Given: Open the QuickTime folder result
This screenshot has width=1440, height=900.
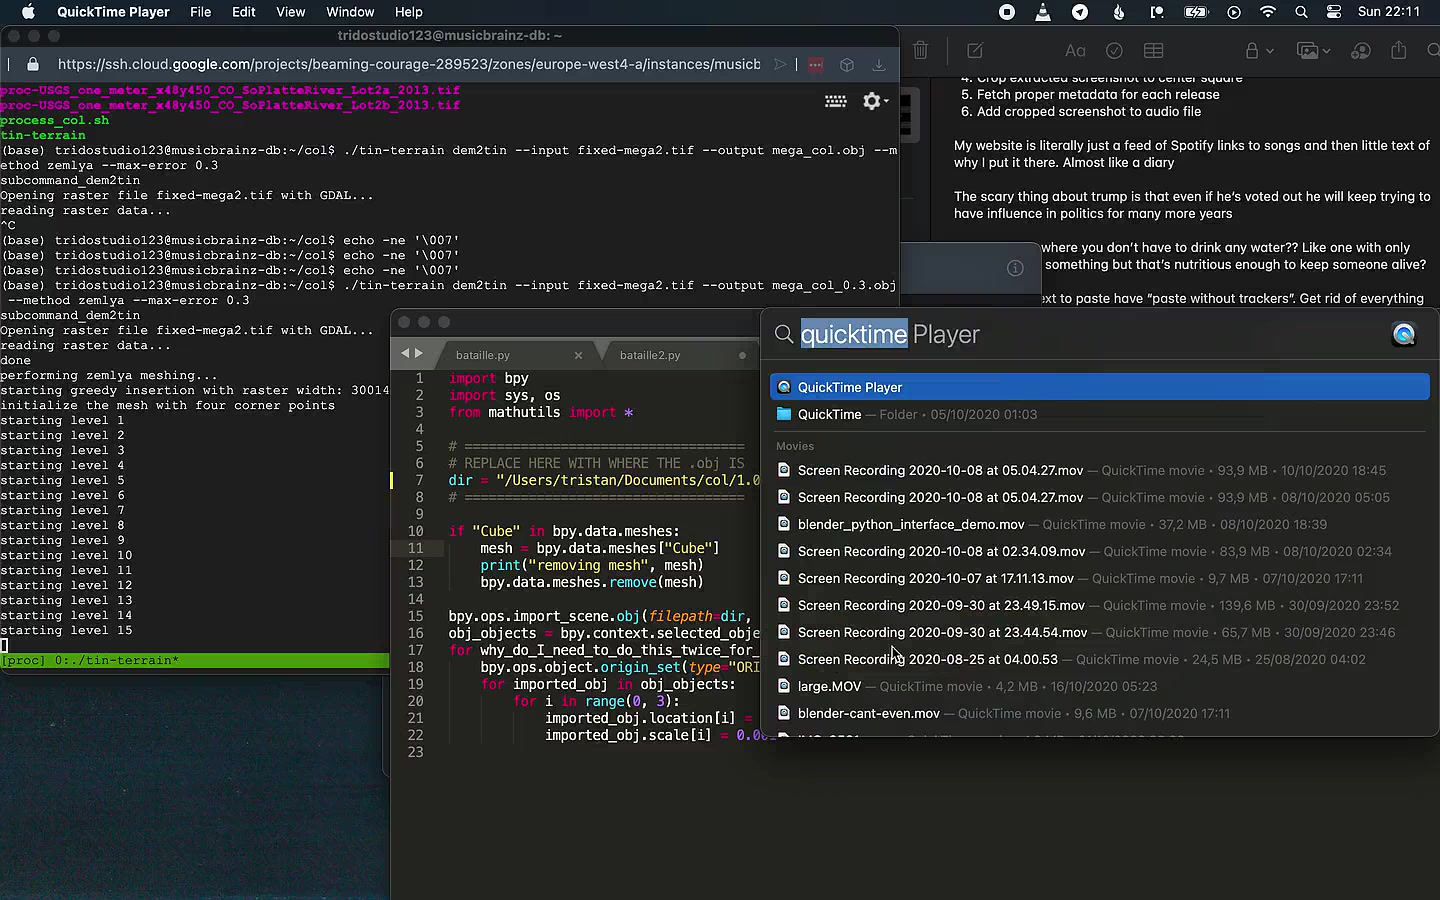Looking at the screenshot, I should pos(829,414).
